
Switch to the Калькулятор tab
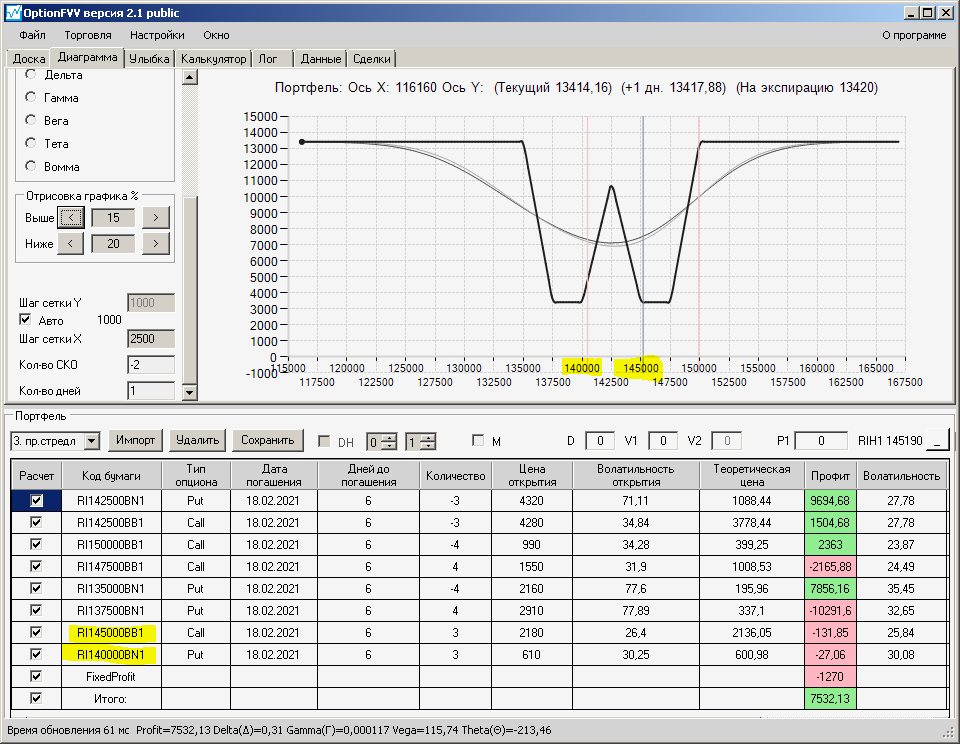pos(213,59)
